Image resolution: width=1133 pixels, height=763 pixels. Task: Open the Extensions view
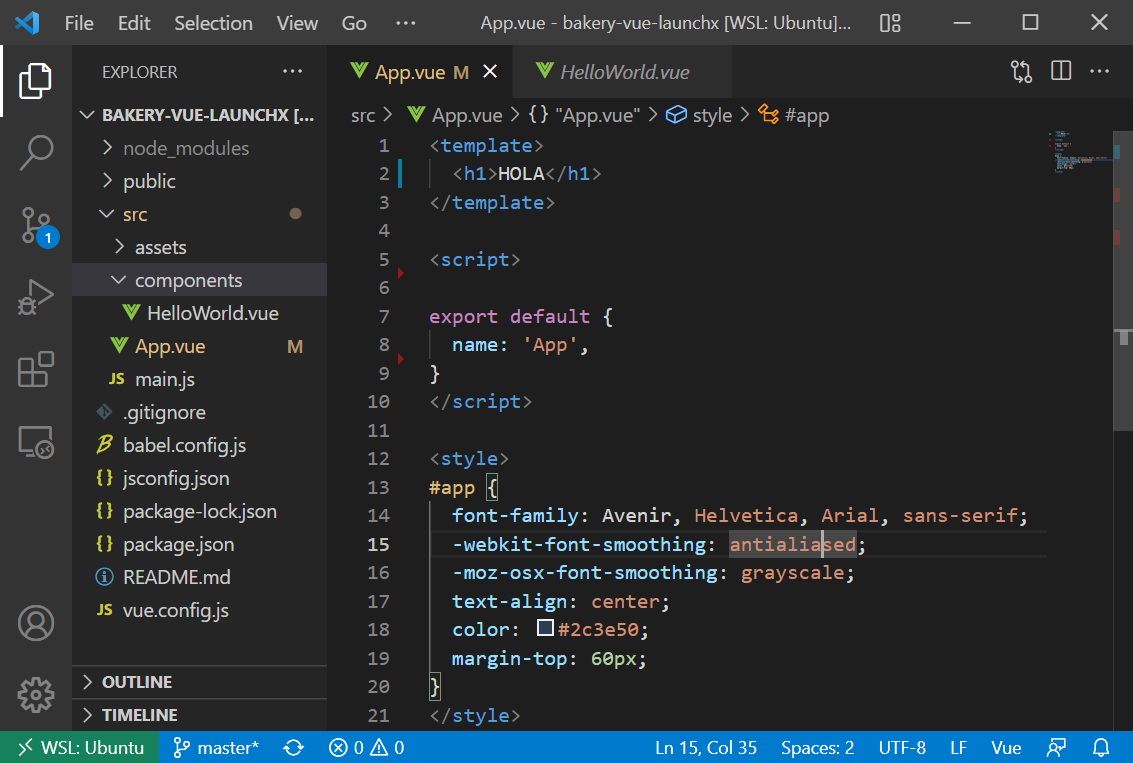pyautogui.click(x=35, y=369)
